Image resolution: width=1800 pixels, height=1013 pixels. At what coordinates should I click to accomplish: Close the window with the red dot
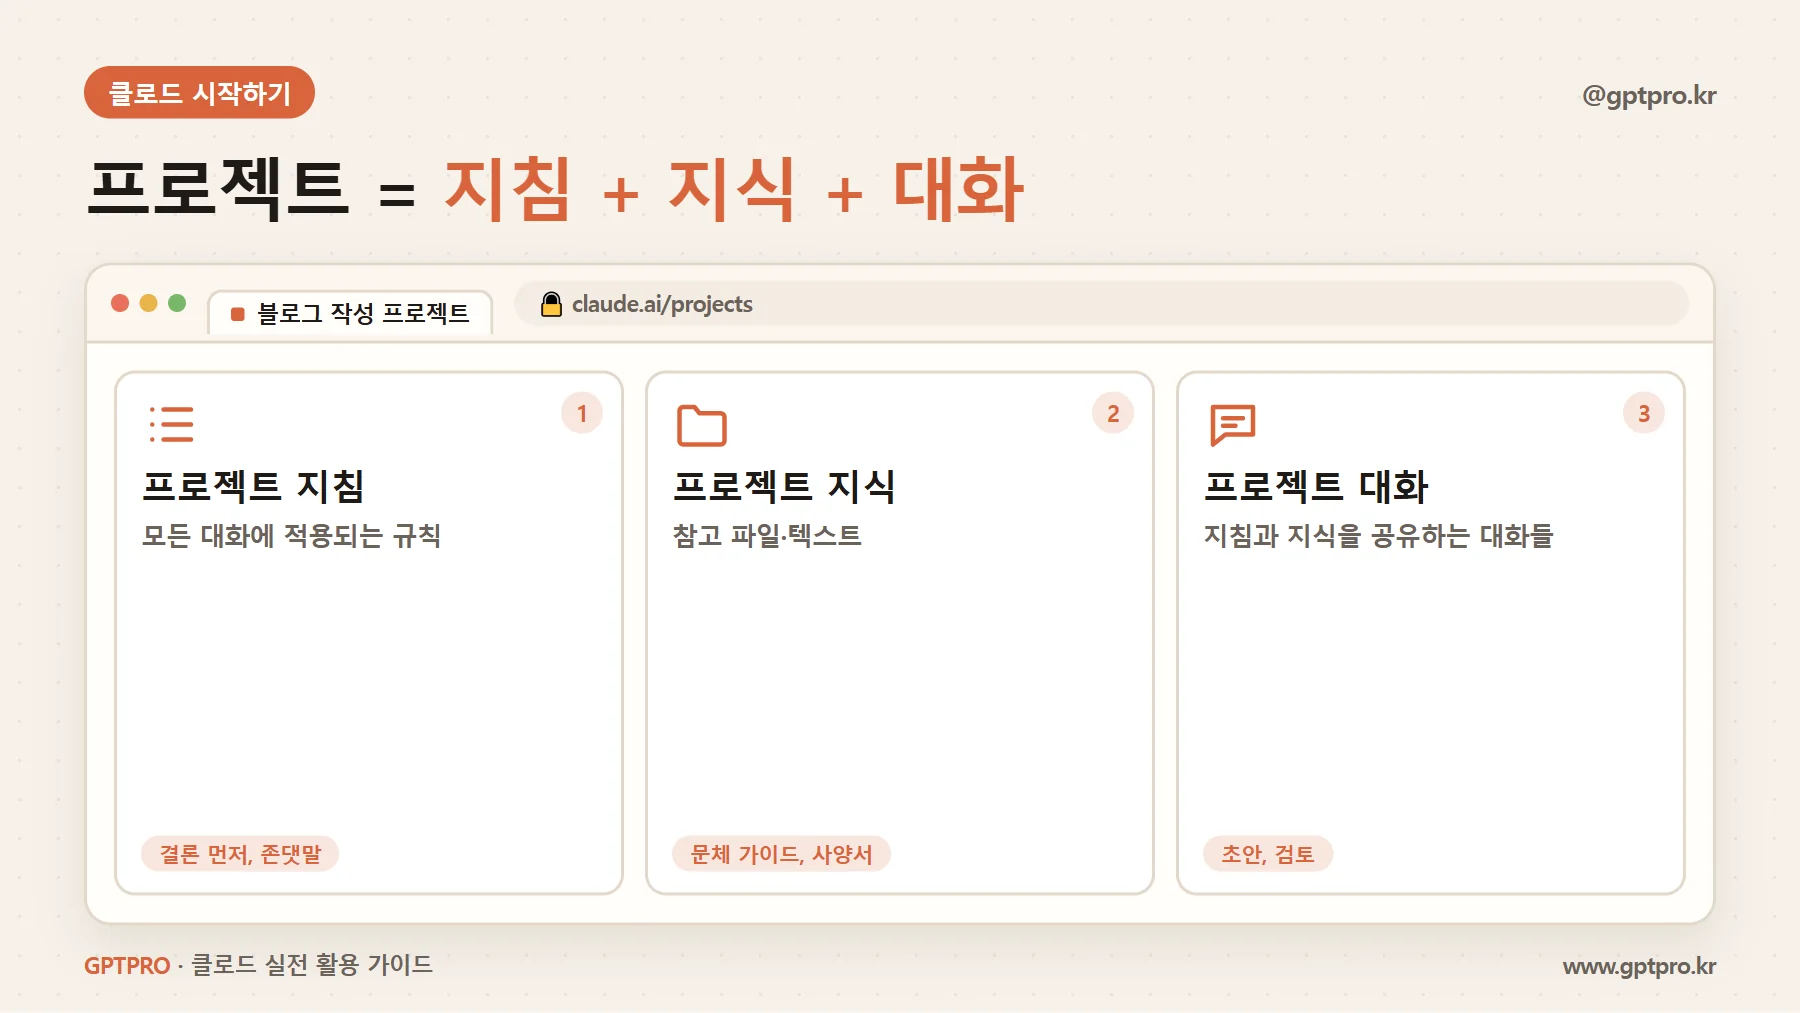coord(120,303)
